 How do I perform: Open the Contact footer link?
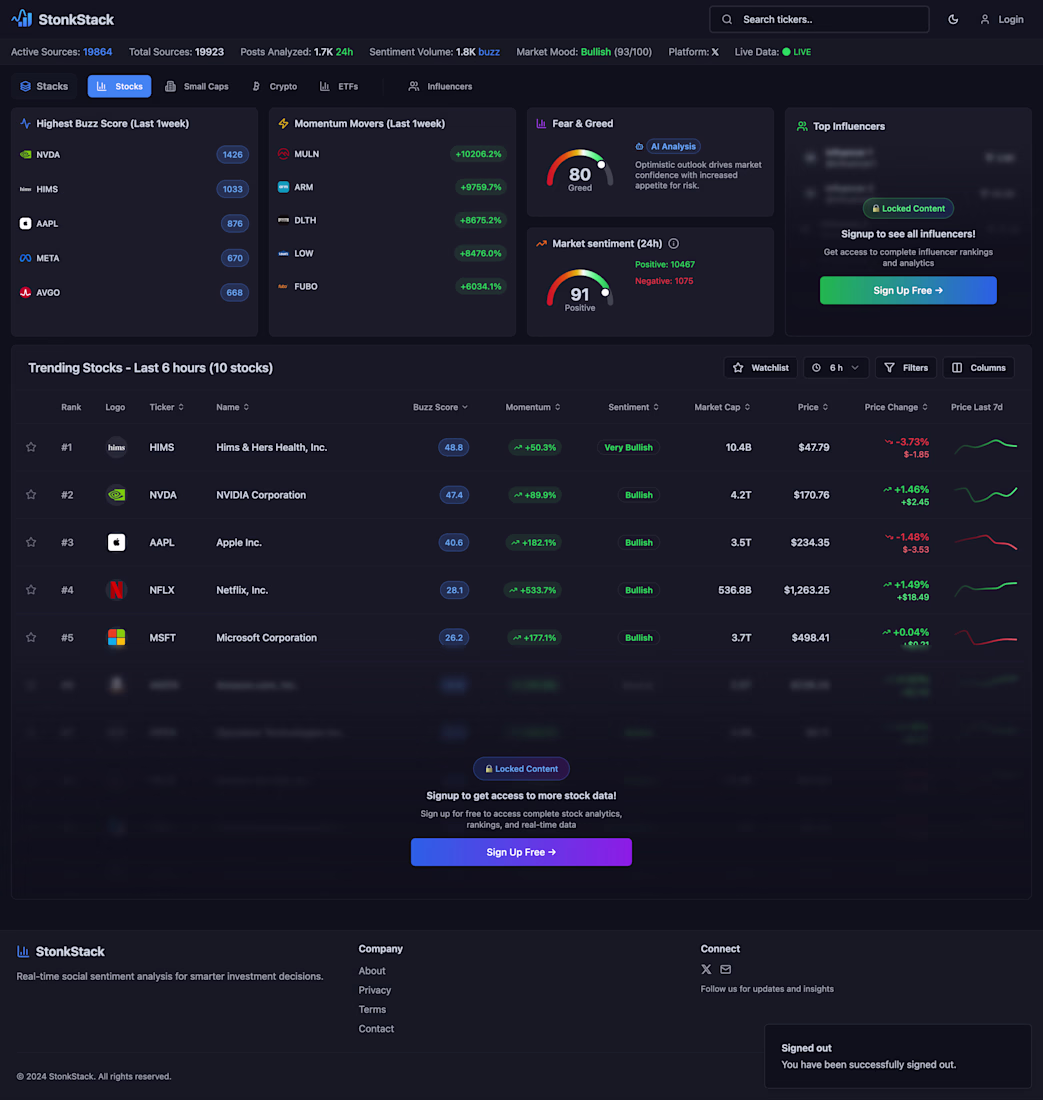pos(376,1028)
